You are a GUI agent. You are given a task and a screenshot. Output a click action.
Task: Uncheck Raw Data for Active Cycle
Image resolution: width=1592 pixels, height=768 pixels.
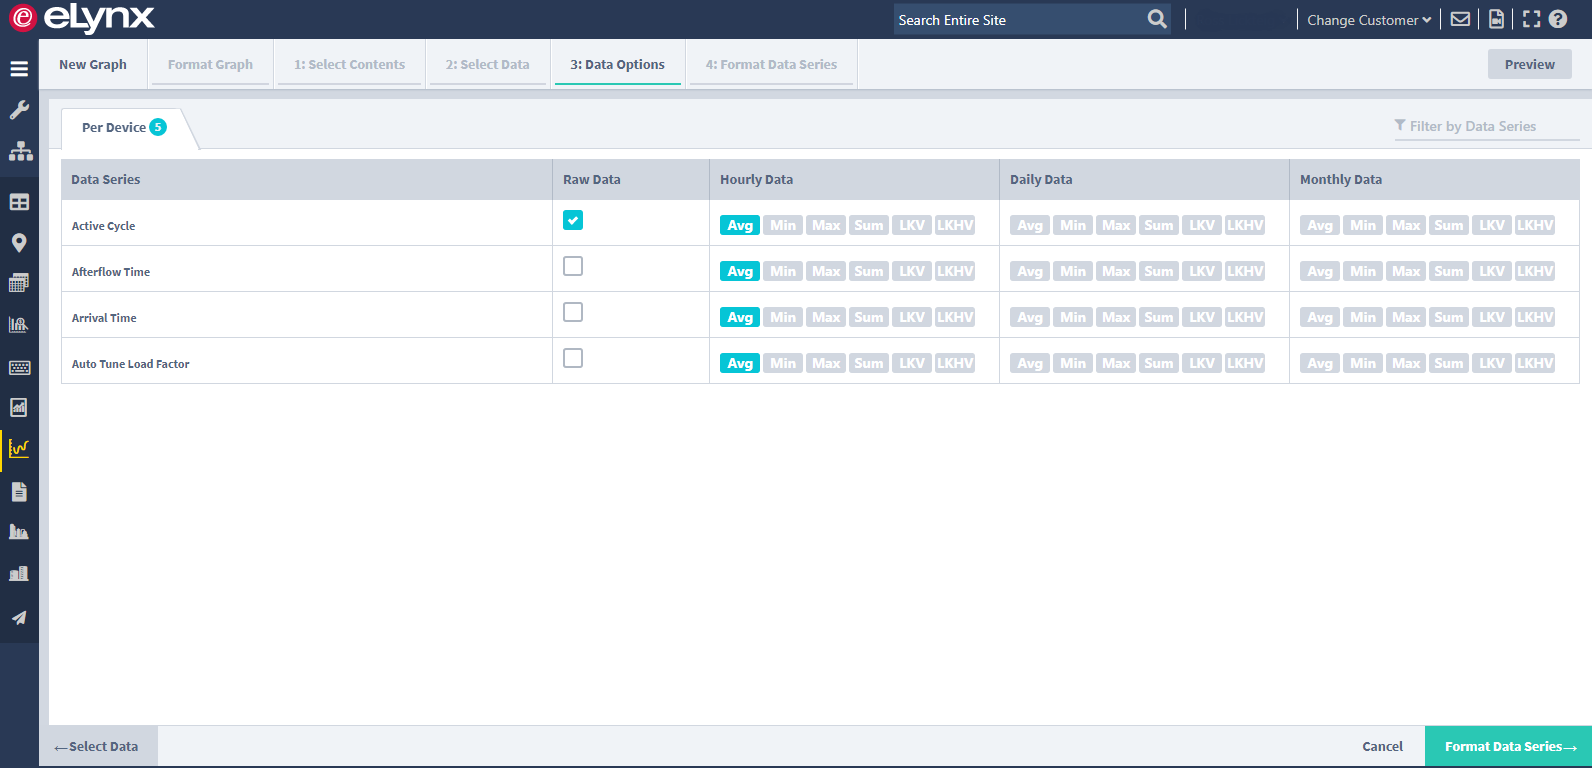pos(573,220)
